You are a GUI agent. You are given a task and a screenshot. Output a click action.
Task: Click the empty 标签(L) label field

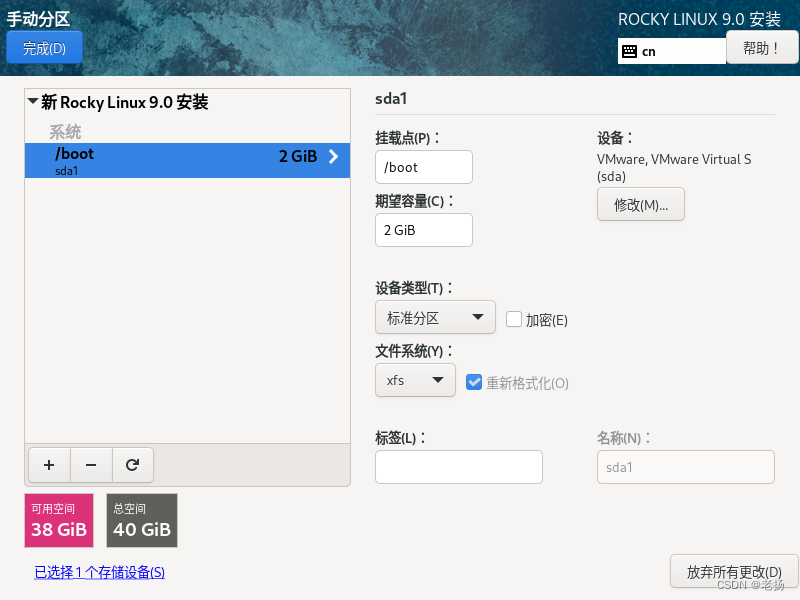coord(459,467)
